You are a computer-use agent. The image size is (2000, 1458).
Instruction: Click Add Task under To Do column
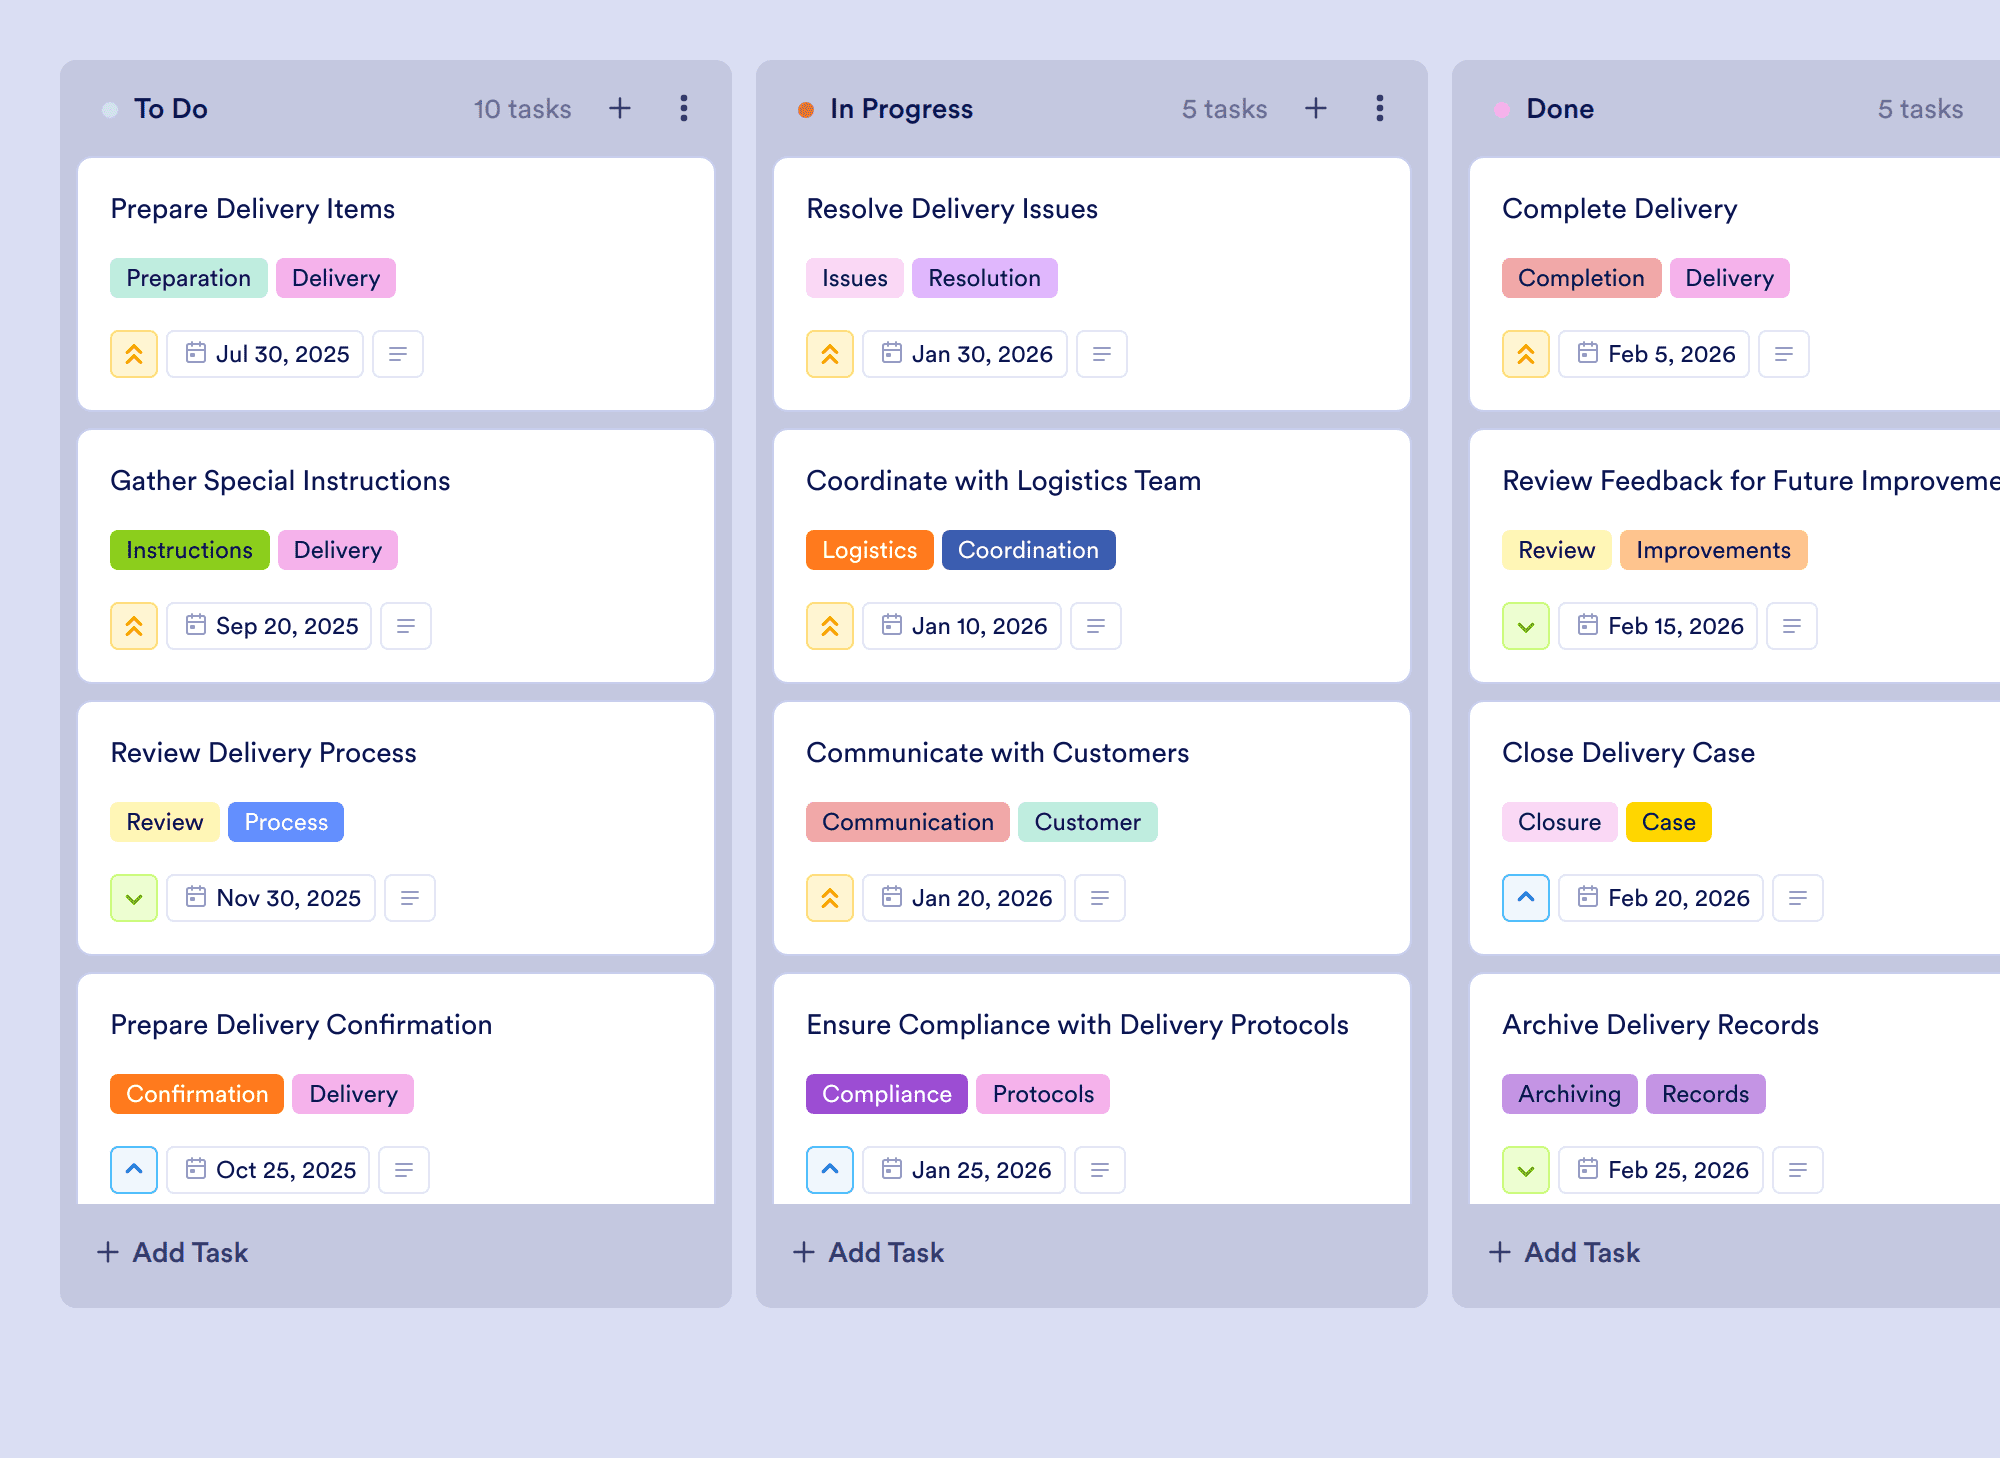tap(172, 1252)
